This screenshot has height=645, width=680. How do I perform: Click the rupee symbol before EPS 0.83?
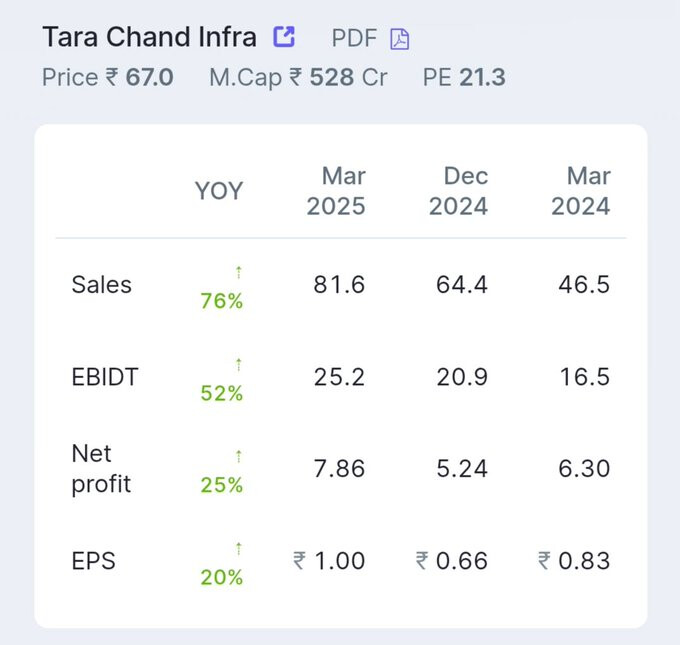point(545,560)
